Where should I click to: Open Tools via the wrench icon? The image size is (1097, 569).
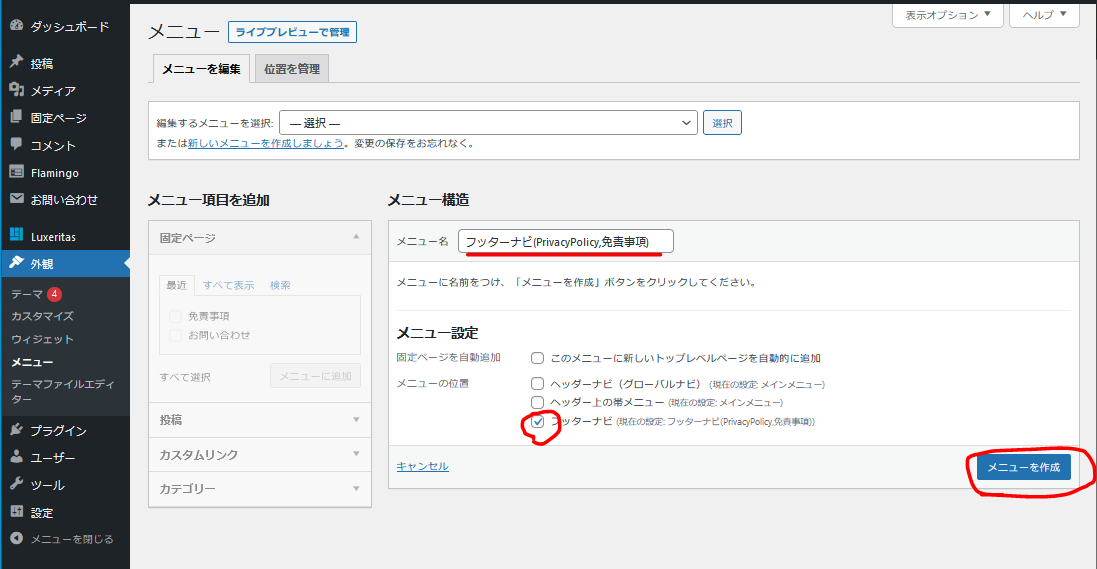pyautogui.click(x=16, y=485)
